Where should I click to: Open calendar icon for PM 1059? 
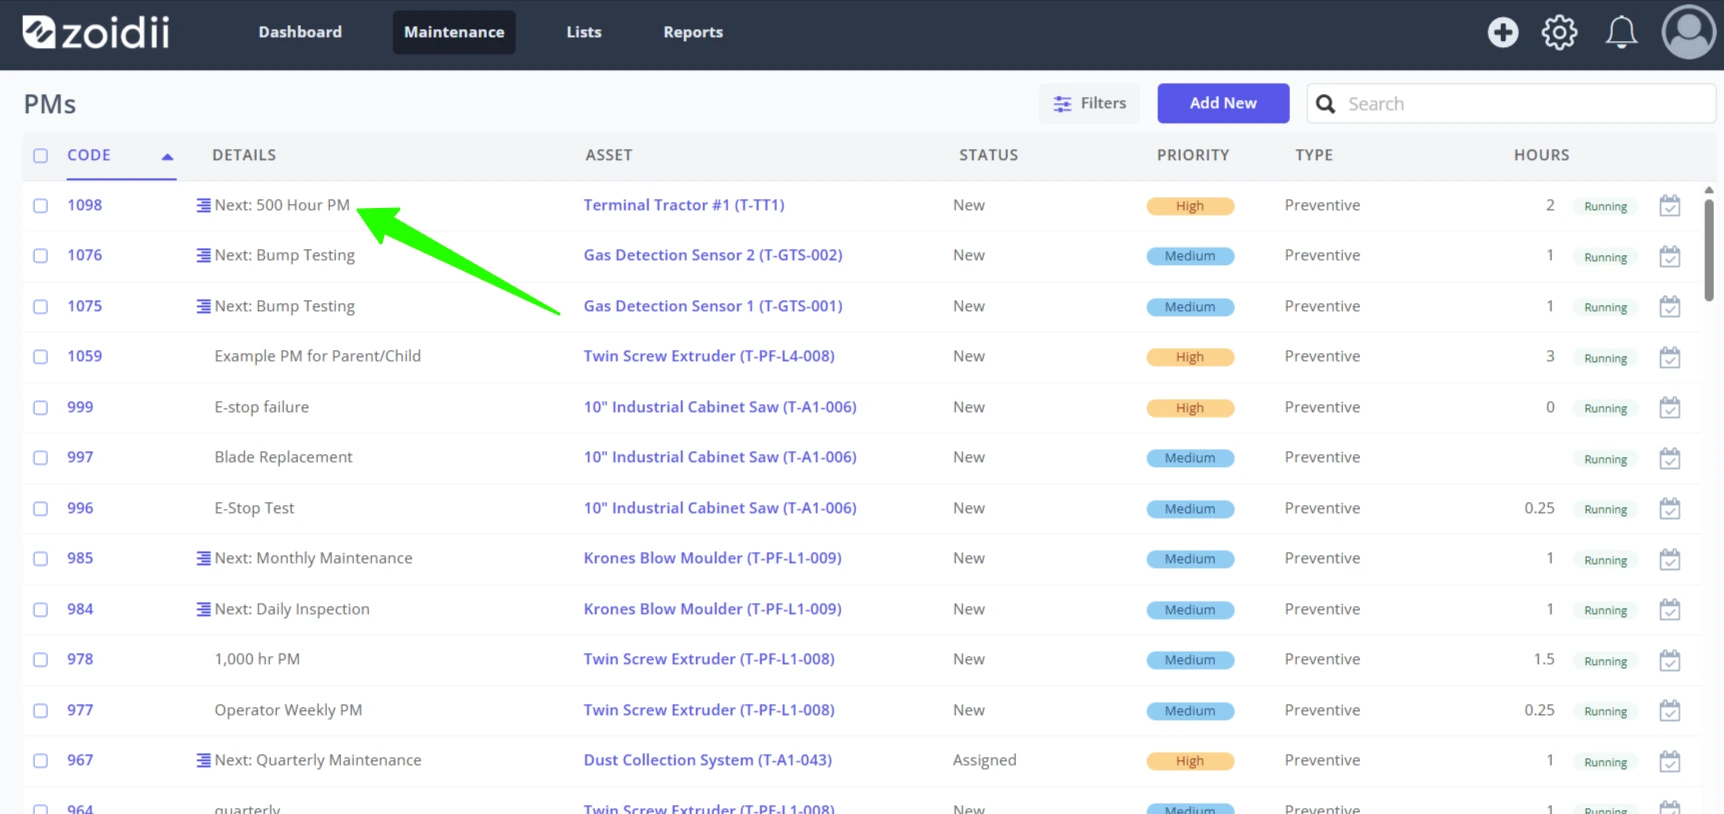tap(1669, 357)
